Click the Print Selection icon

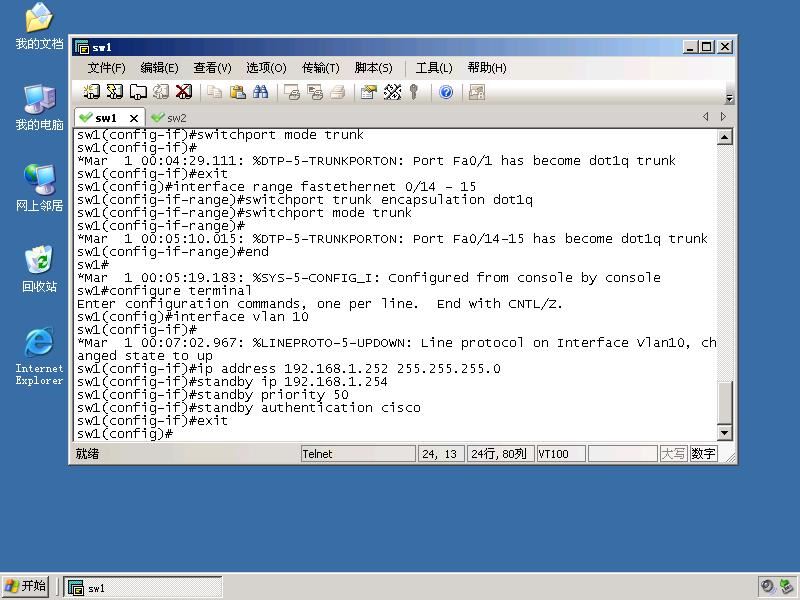(x=315, y=92)
